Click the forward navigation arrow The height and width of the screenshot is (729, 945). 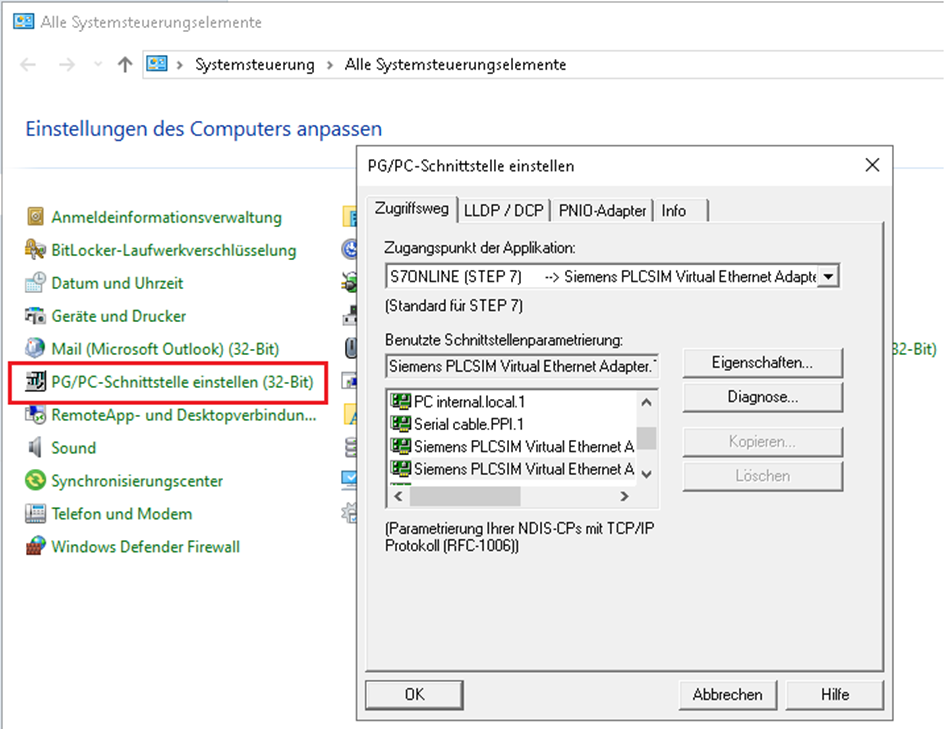pyautogui.click(x=67, y=64)
